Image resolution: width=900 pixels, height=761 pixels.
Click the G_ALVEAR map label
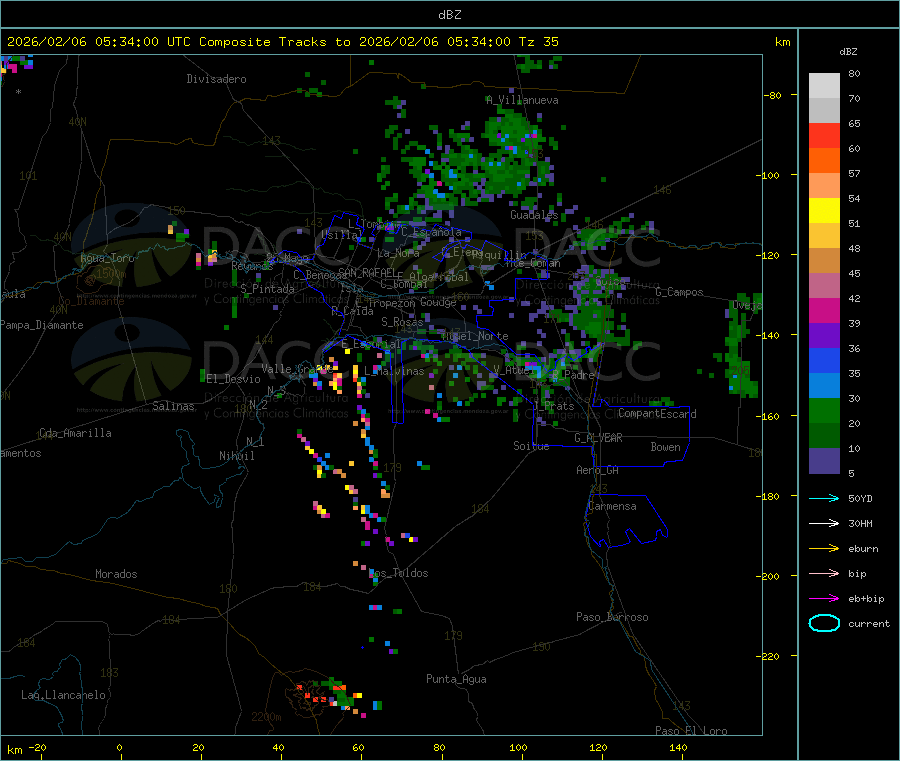pyautogui.click(x=598, y=438)
